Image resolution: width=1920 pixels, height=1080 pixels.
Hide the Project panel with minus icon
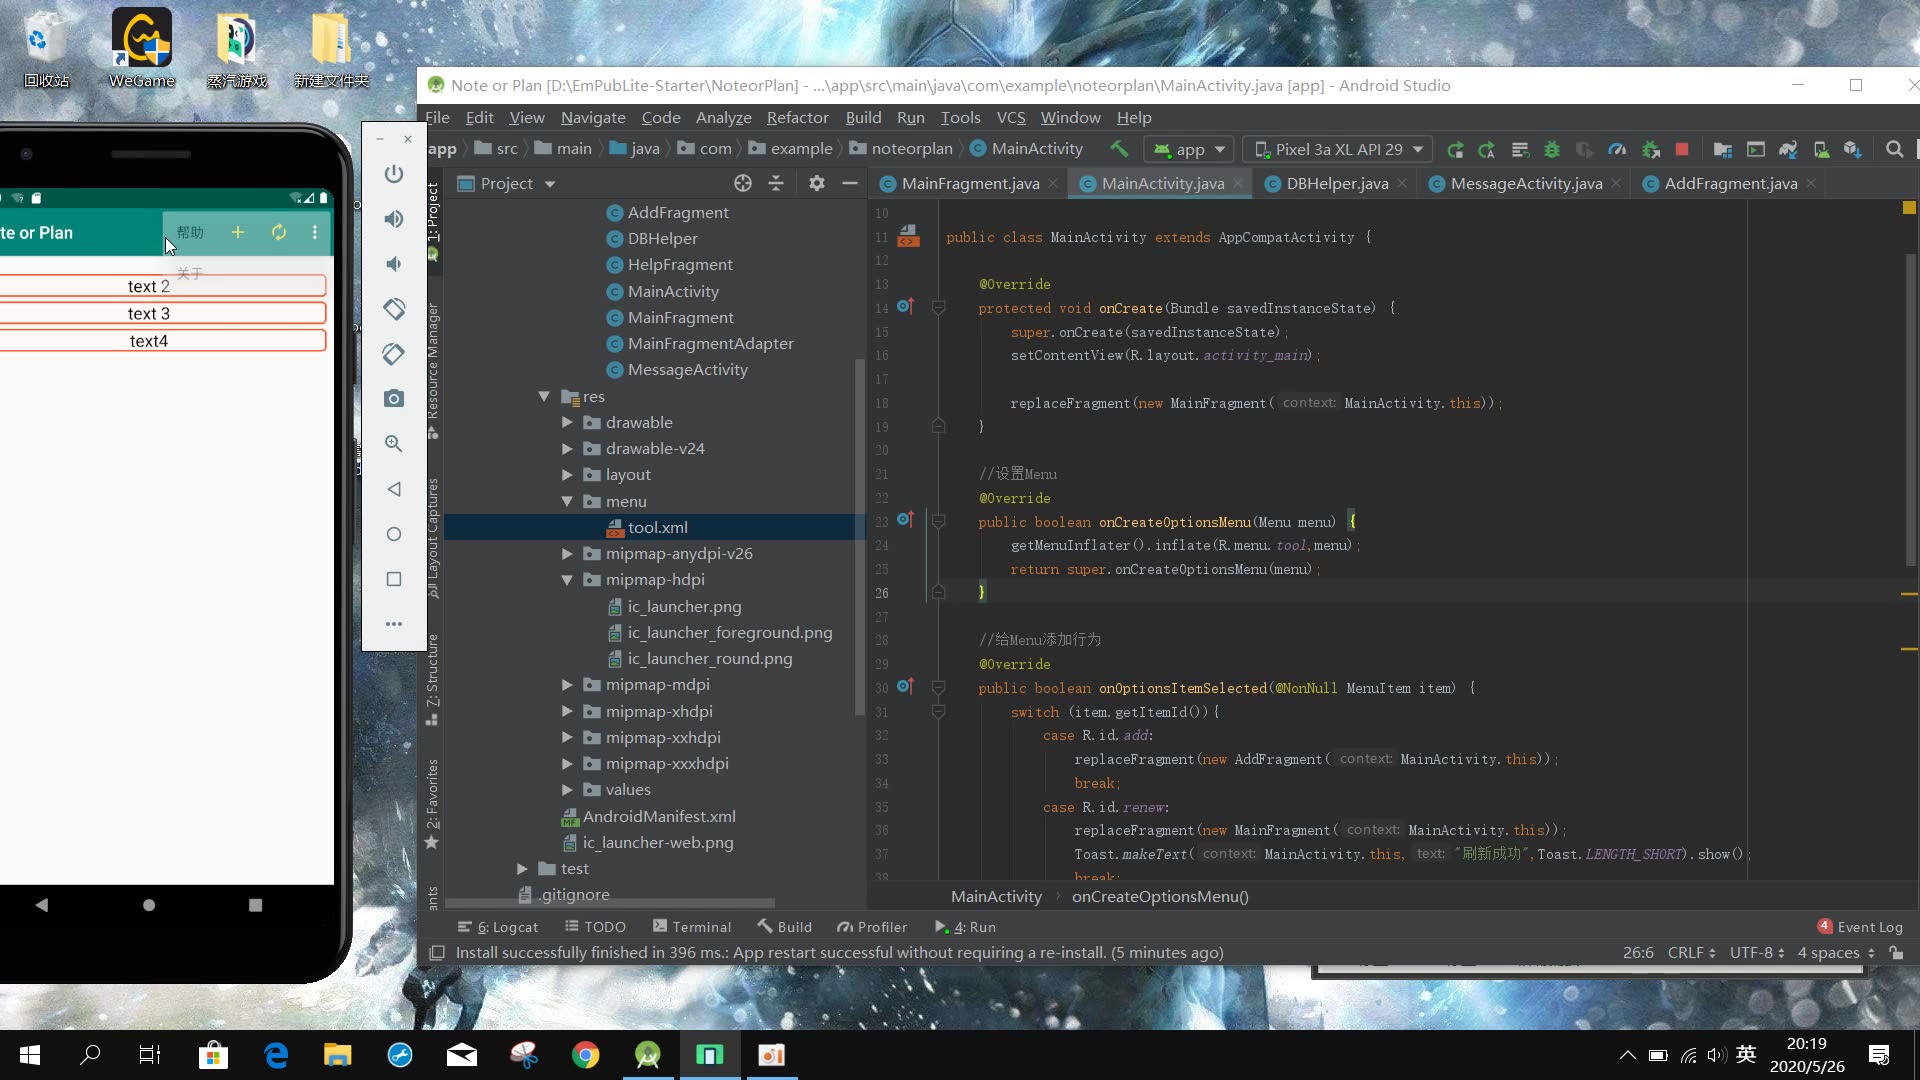(x=850, y=183)
